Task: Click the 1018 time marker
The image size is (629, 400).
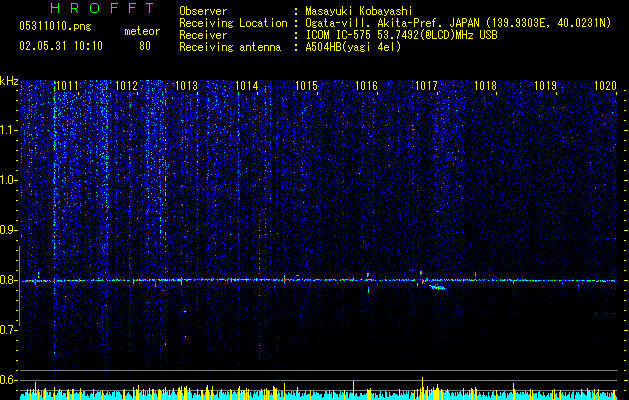Action: click(x=485, y=86)
